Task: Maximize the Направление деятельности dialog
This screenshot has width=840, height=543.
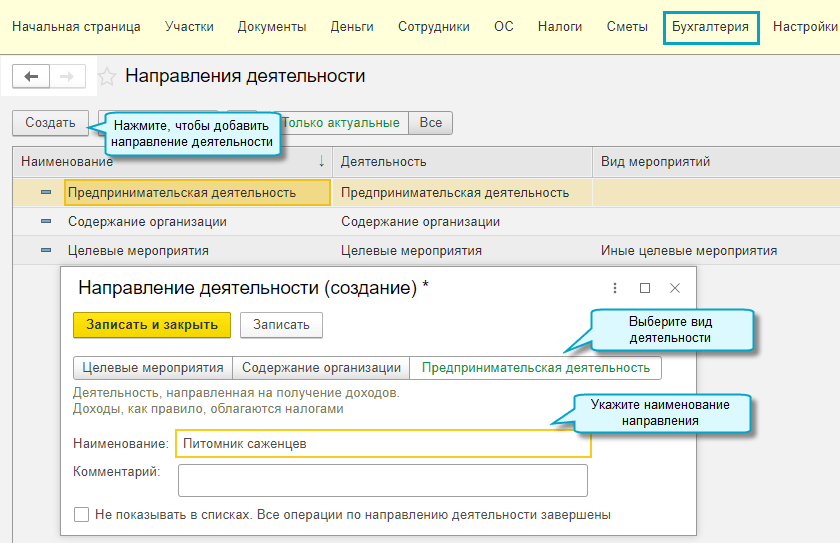Action: click(645, 288)
